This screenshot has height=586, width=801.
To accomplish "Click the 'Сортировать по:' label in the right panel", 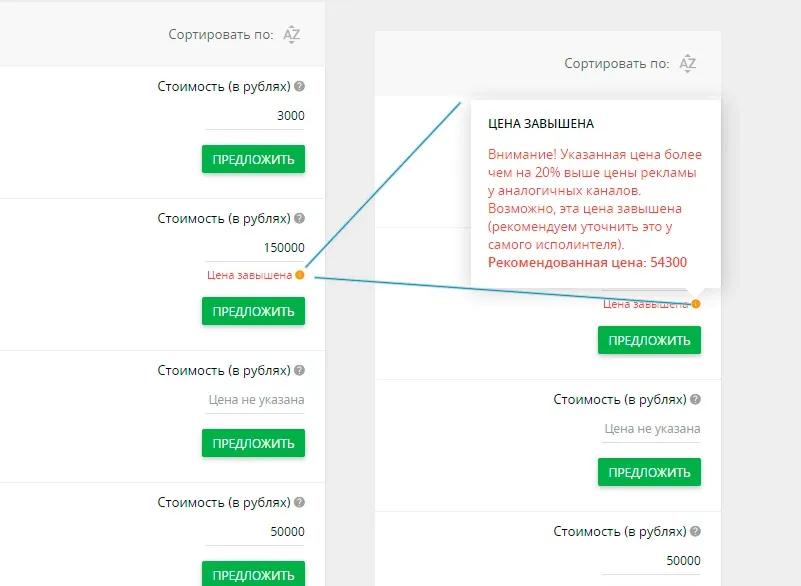I will click(x=617, y=63).
